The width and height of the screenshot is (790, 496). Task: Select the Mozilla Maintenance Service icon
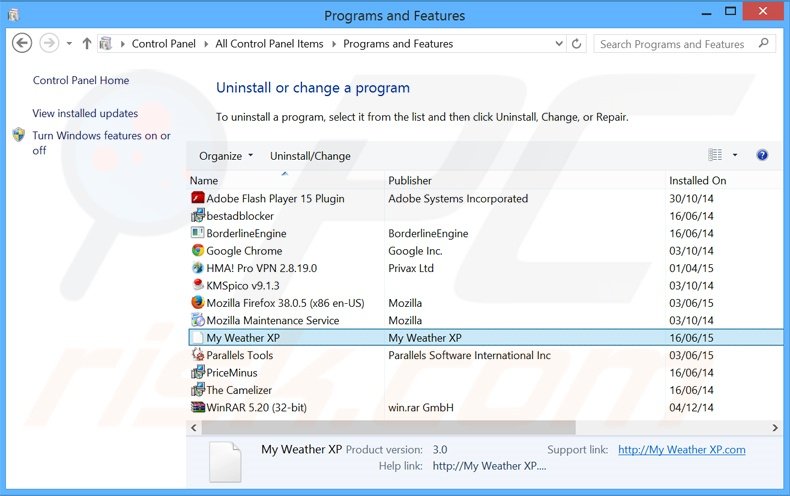click(x=198, y=320)
